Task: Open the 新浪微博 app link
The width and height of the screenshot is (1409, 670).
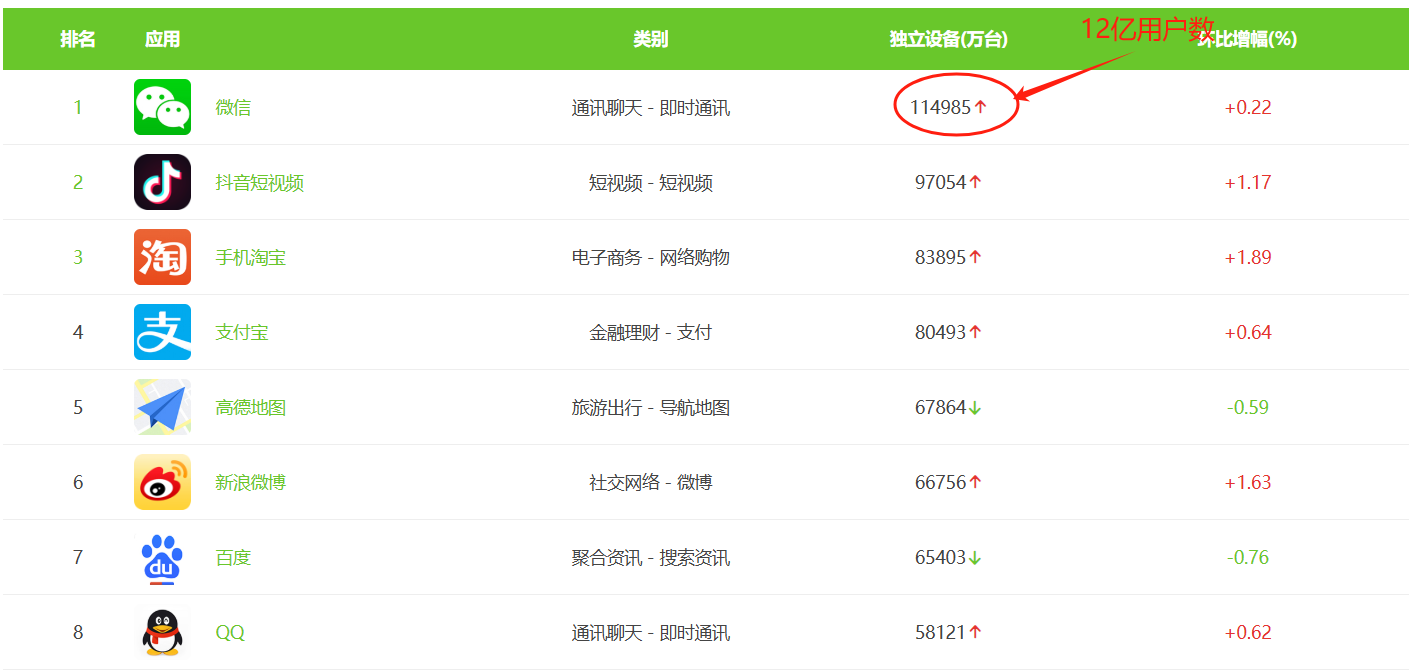Action: tap(251, 482)
